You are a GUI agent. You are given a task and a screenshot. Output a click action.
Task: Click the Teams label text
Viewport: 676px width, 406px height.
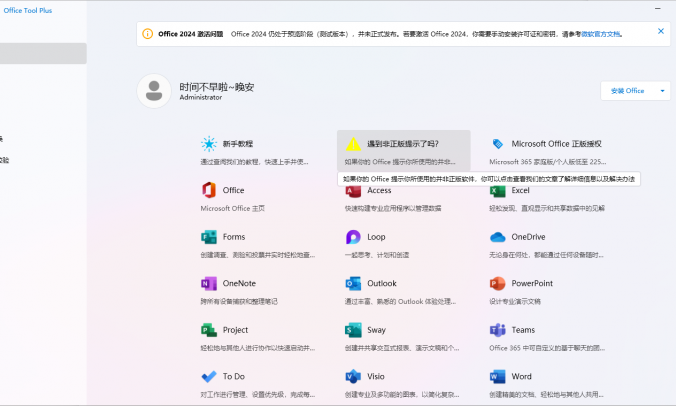coord(523,330)
